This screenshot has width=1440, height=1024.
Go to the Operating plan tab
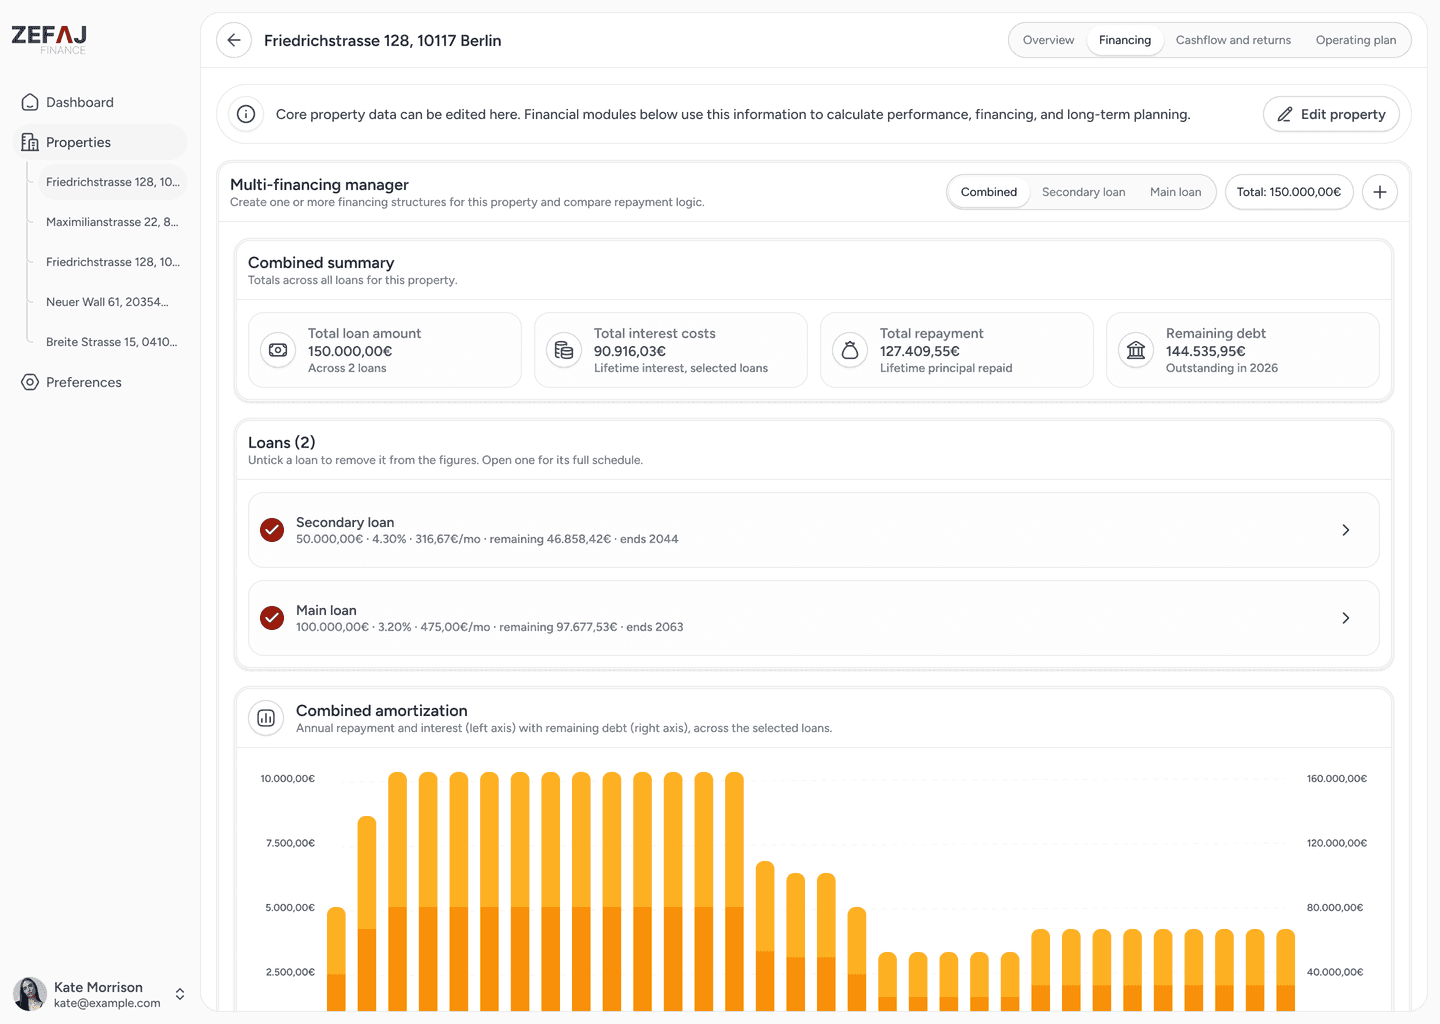[x=1356, y=40]
